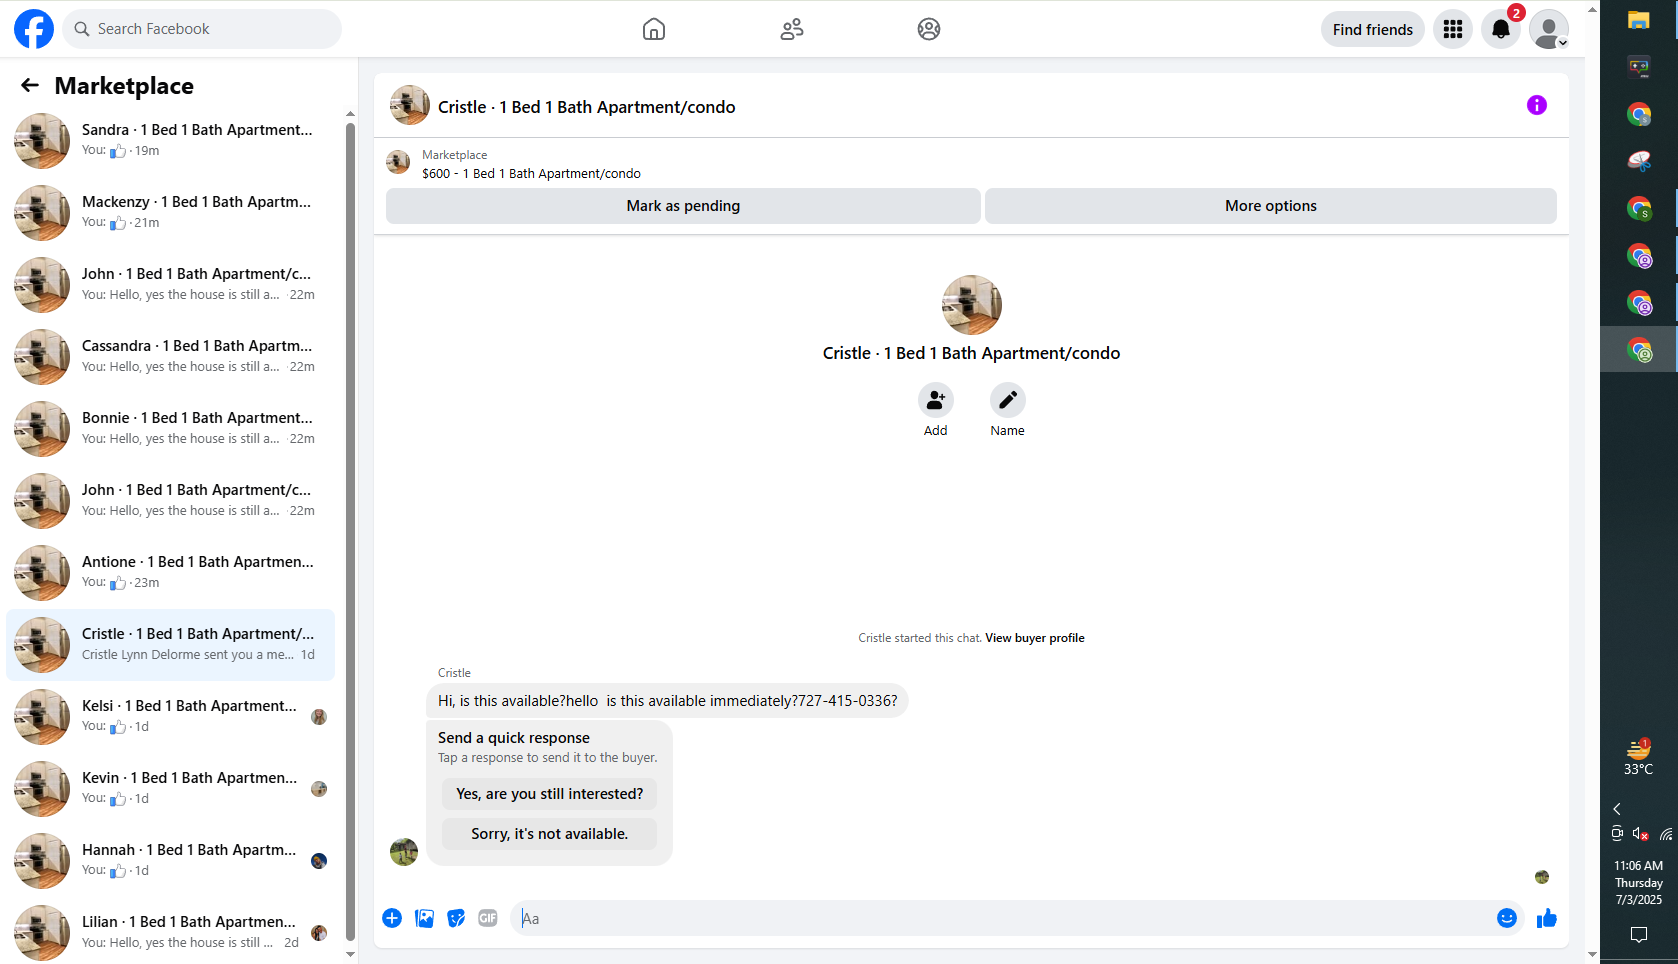Screen dimensions: 1678x964
Task: Open the Snipping Tool taskbar icon
Action: tap(1638, 161)
